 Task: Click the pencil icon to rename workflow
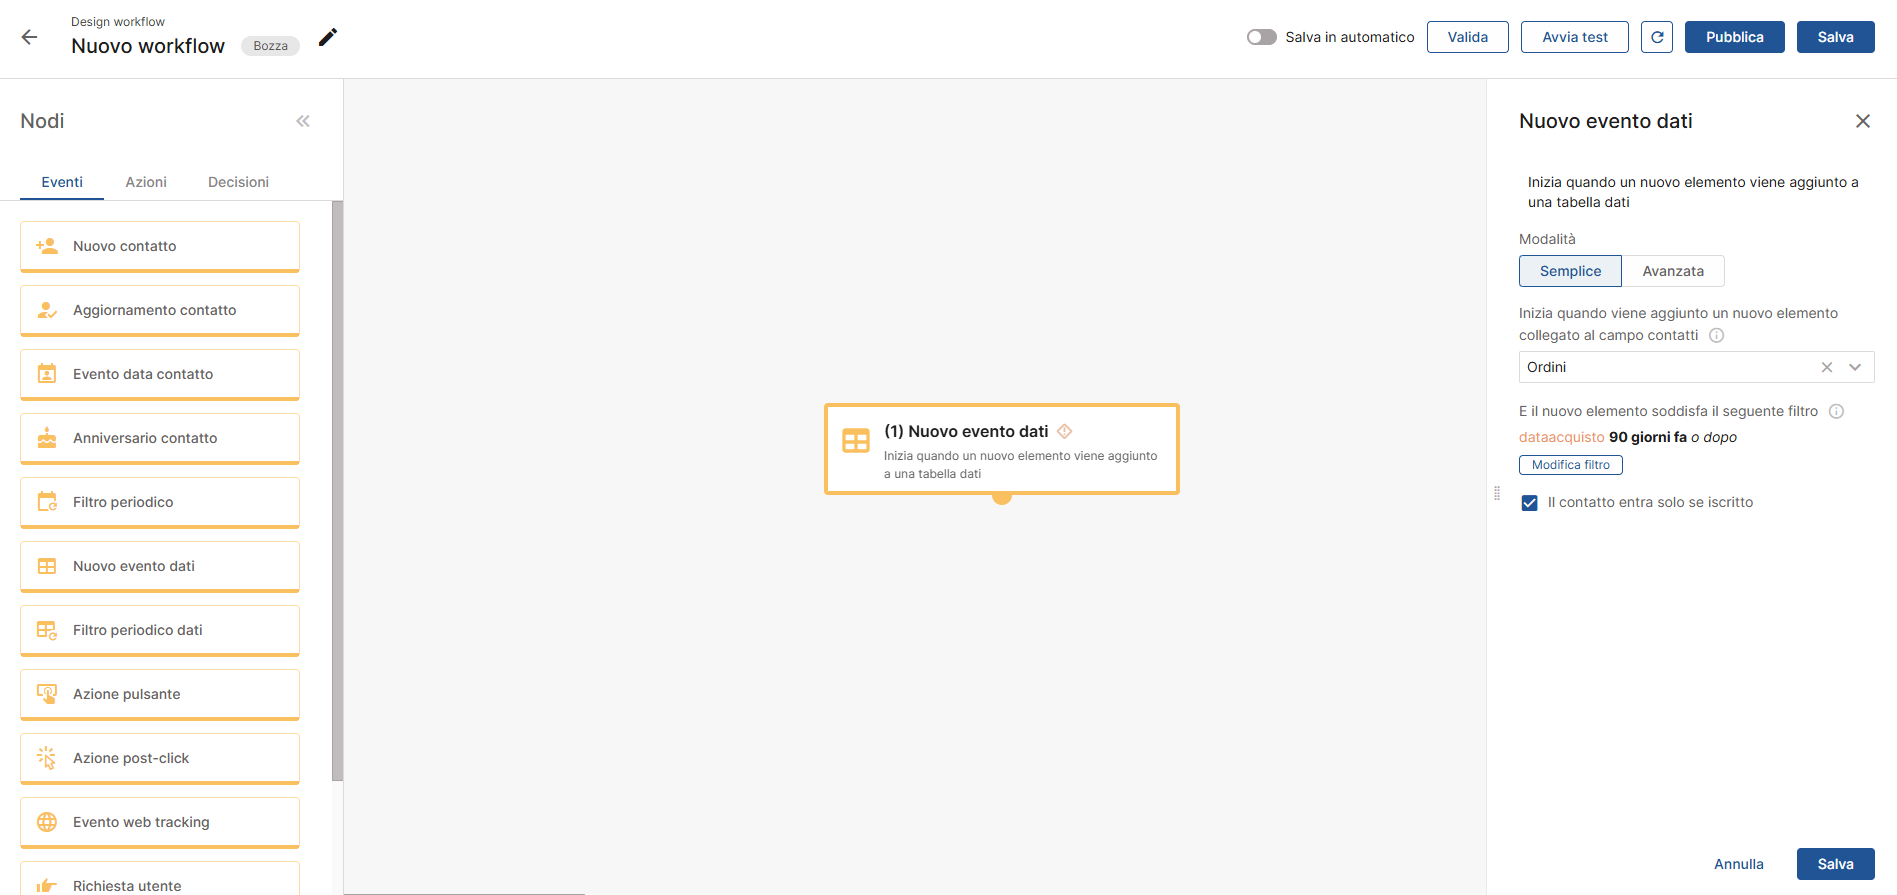[x=328, y=37]
